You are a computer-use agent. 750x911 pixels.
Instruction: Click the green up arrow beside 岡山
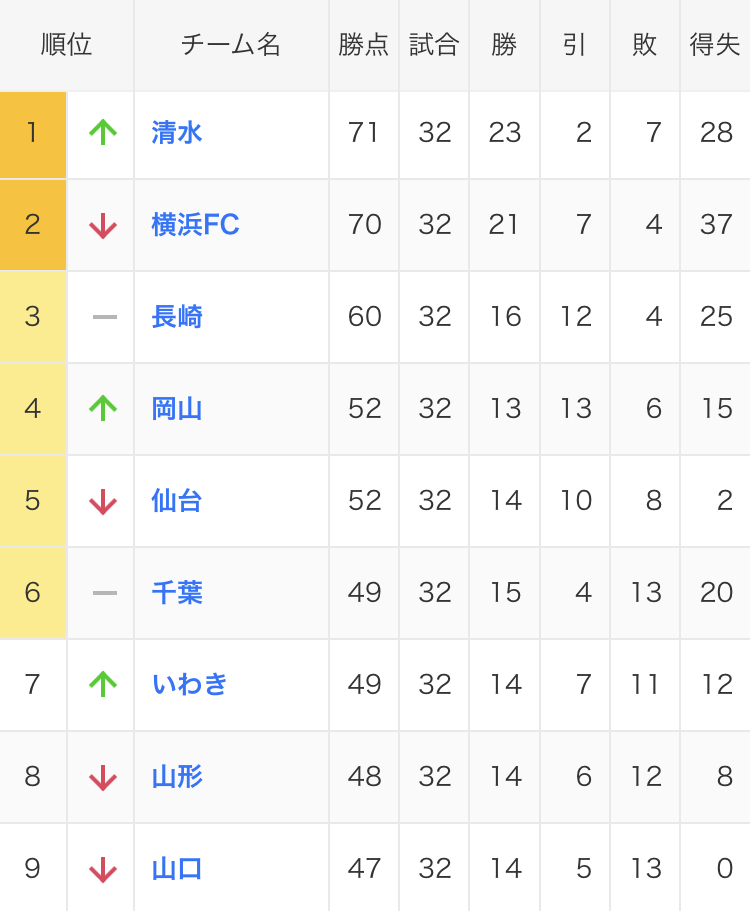103,408
